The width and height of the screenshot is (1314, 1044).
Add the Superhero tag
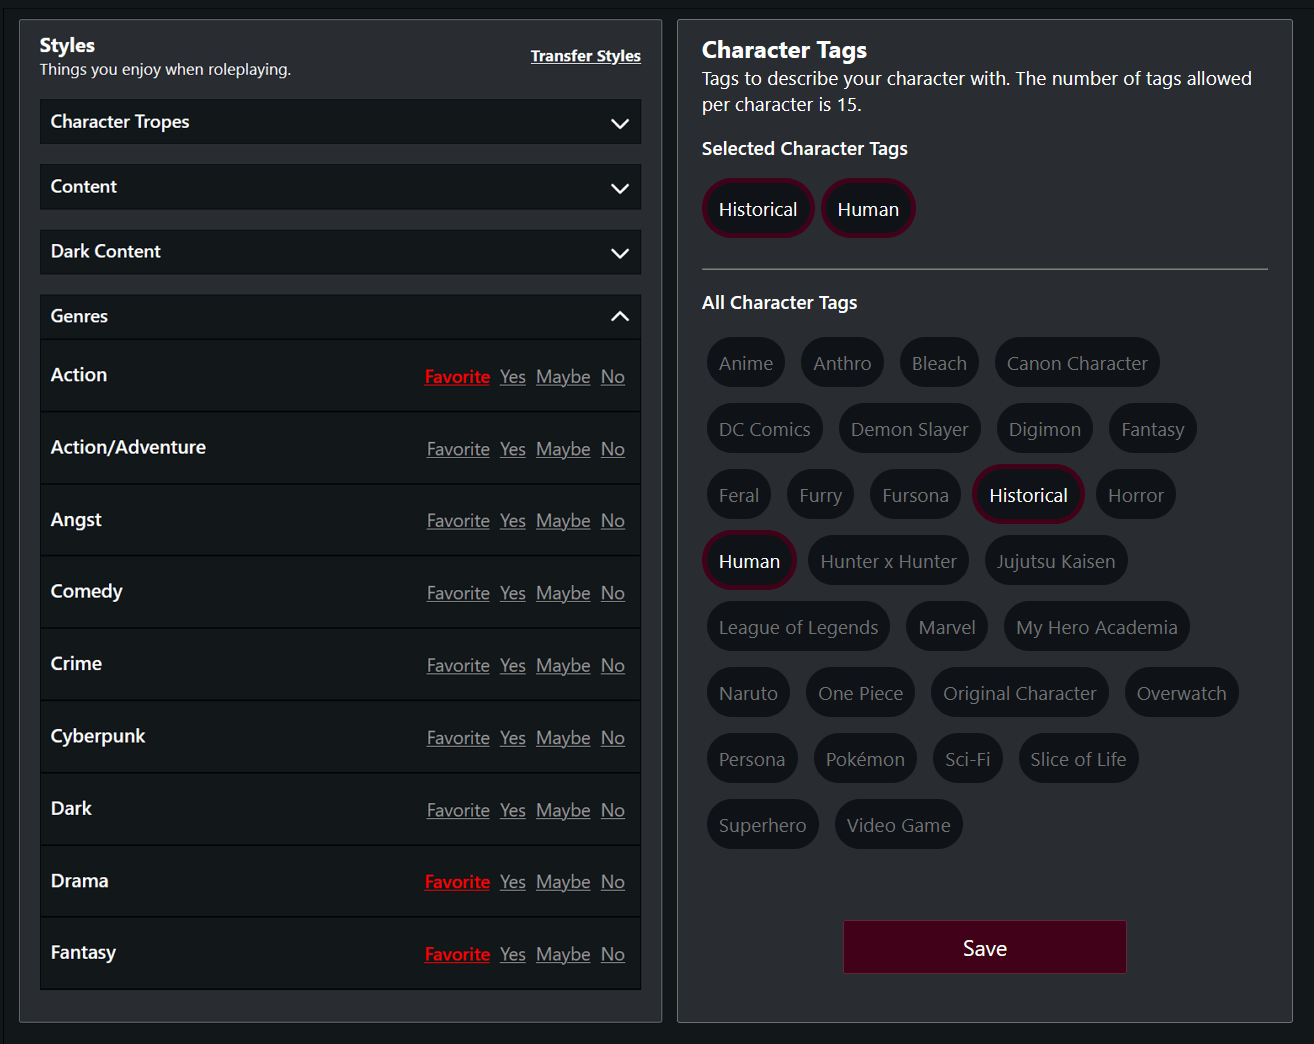click(762, 825)
